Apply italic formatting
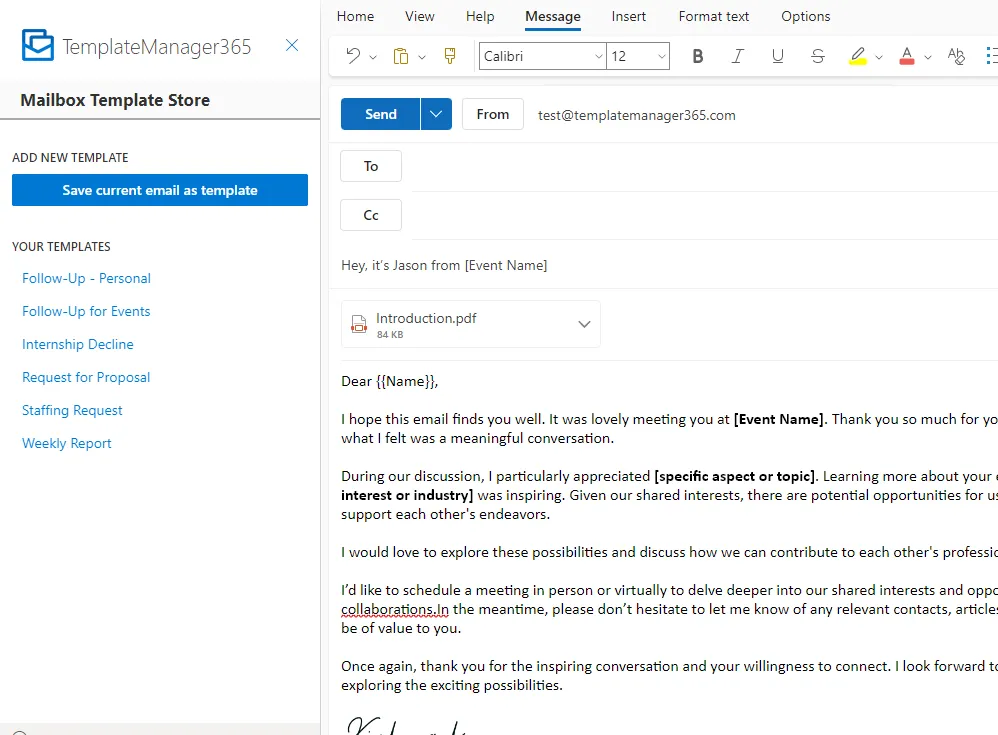The image size is (998, 735). 737,56
